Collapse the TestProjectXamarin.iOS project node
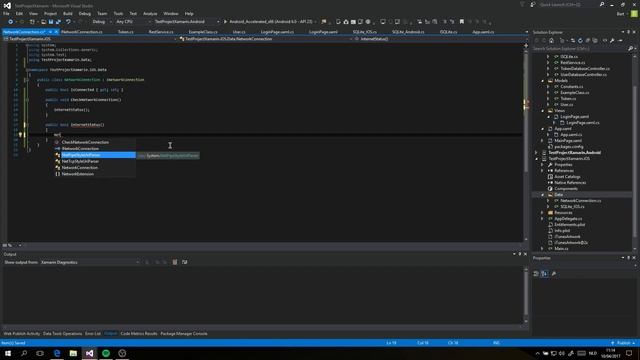This screenshot has height=360, width=640. (536, 159)
